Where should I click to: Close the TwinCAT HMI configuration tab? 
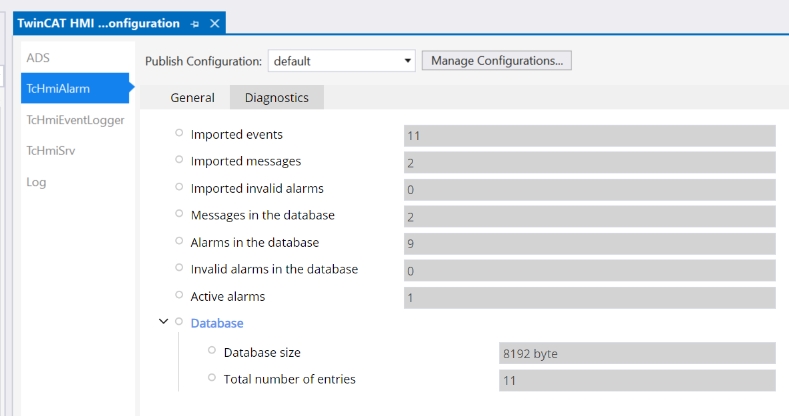coord(214,23)
